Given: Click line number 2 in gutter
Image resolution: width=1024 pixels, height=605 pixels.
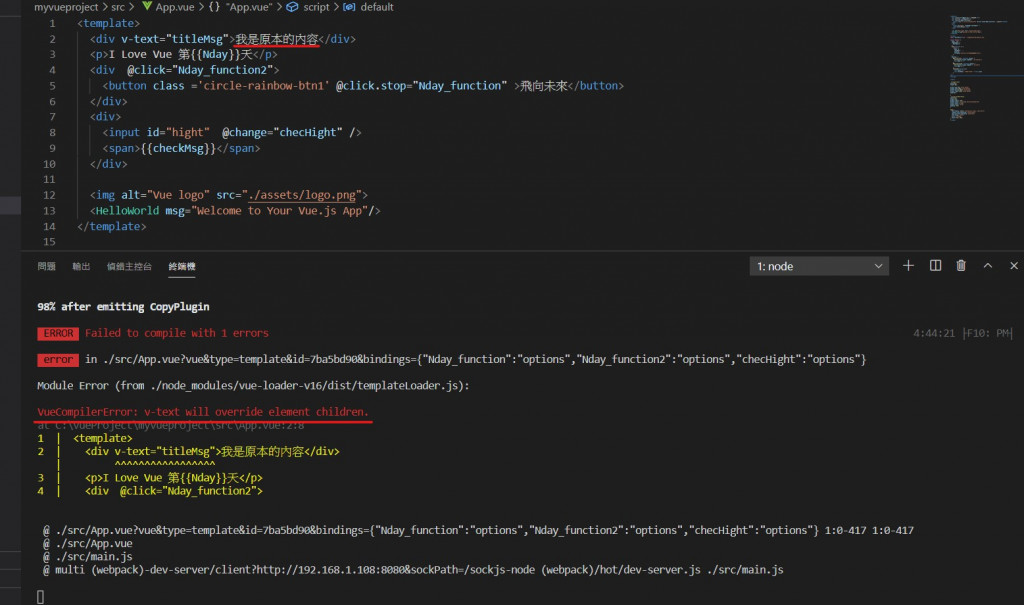Looking at the screenshot, I should pyautogui.click(x=52, y=39).
